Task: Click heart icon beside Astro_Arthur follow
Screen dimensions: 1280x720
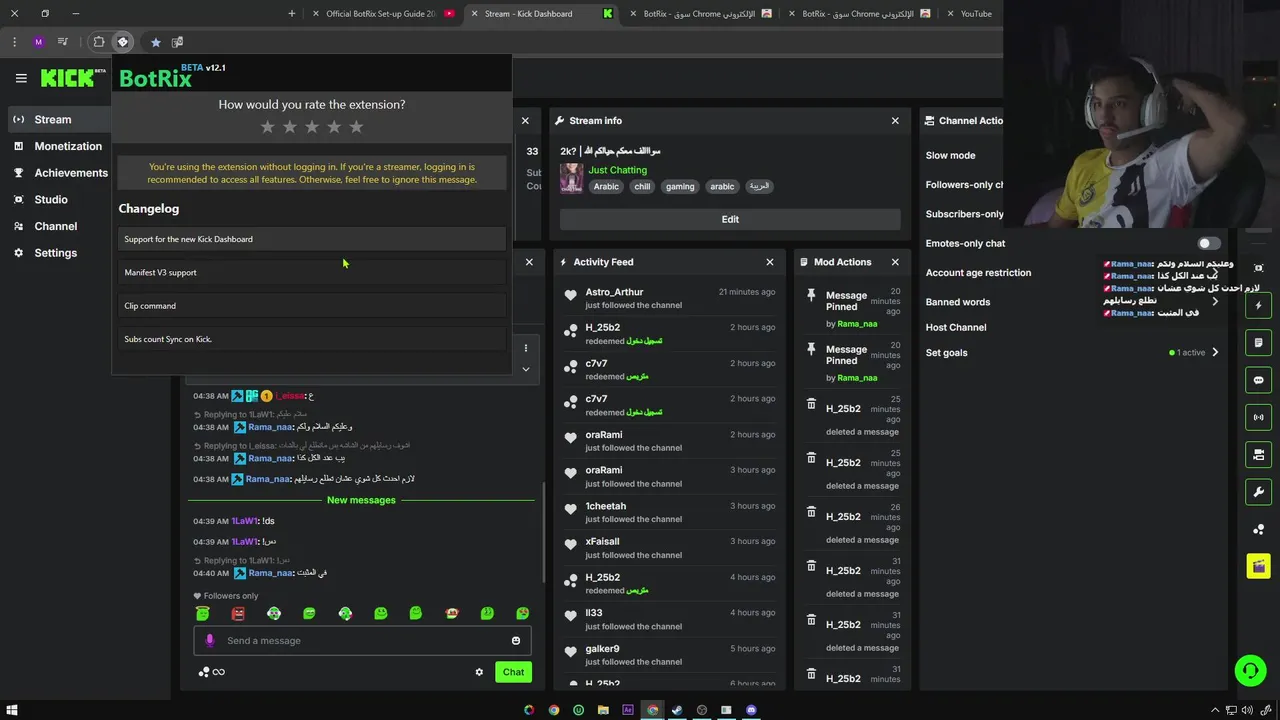Action: (570, 296)
